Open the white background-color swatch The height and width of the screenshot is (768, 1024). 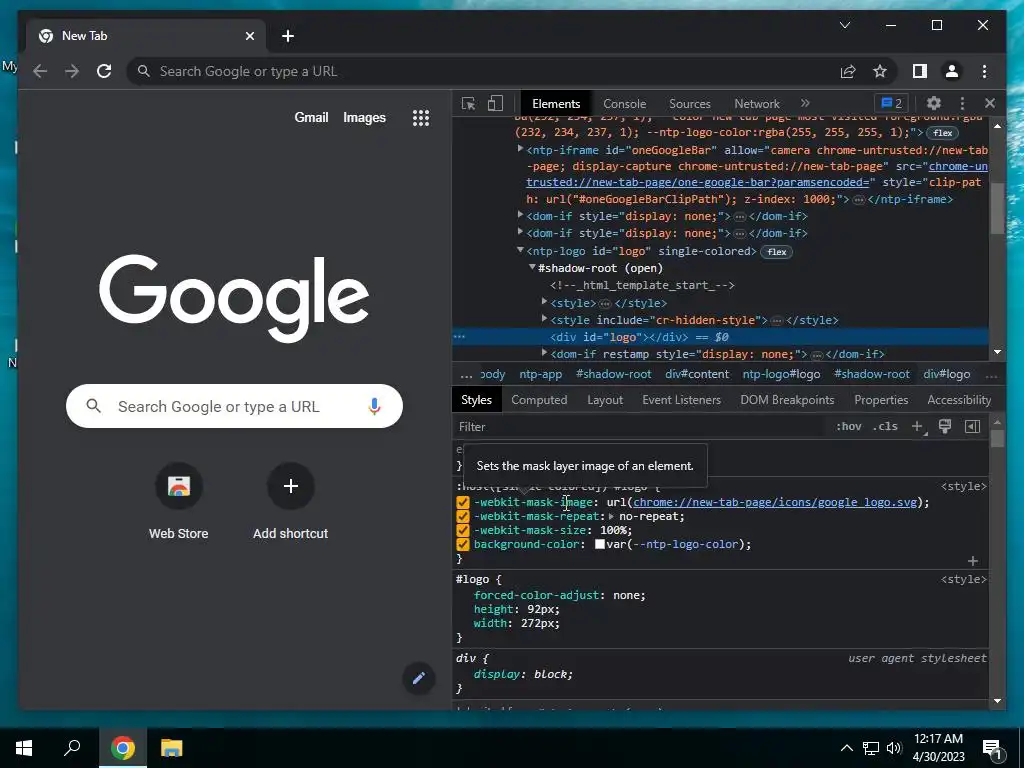click(x=600, y=544)
